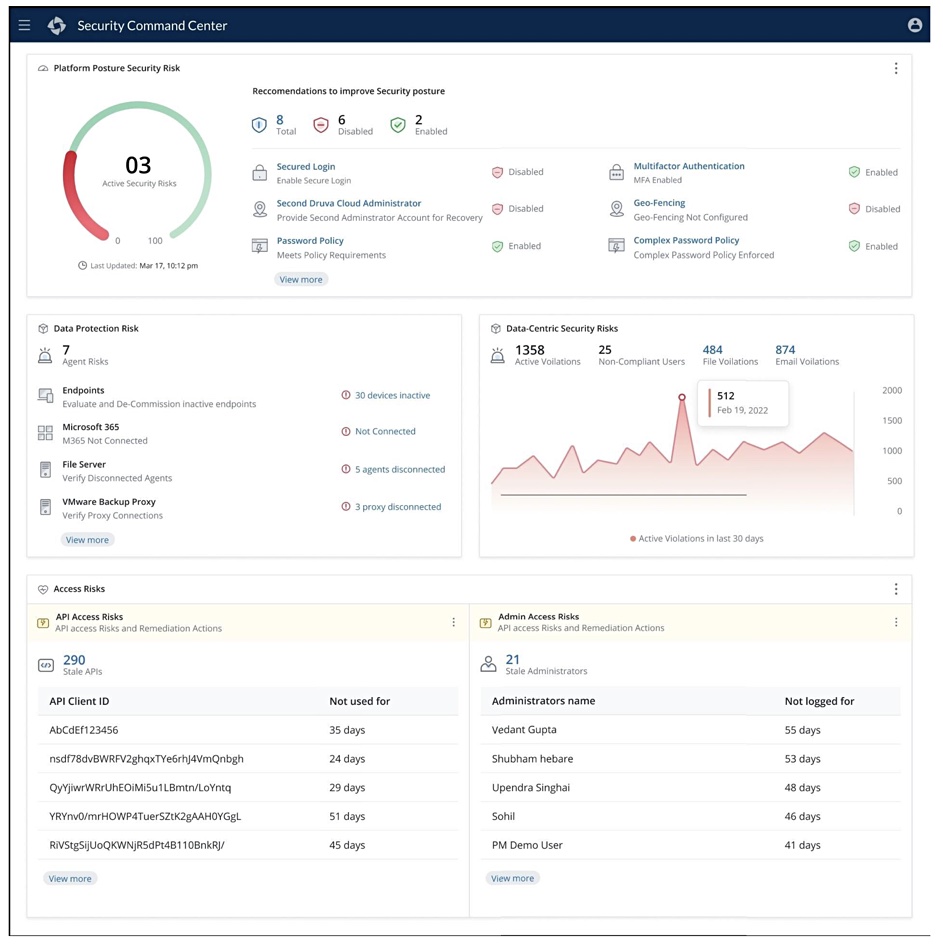Click the VMware Backup Proxy icon
Screen dimensions: 943x950
coord(45,507)
